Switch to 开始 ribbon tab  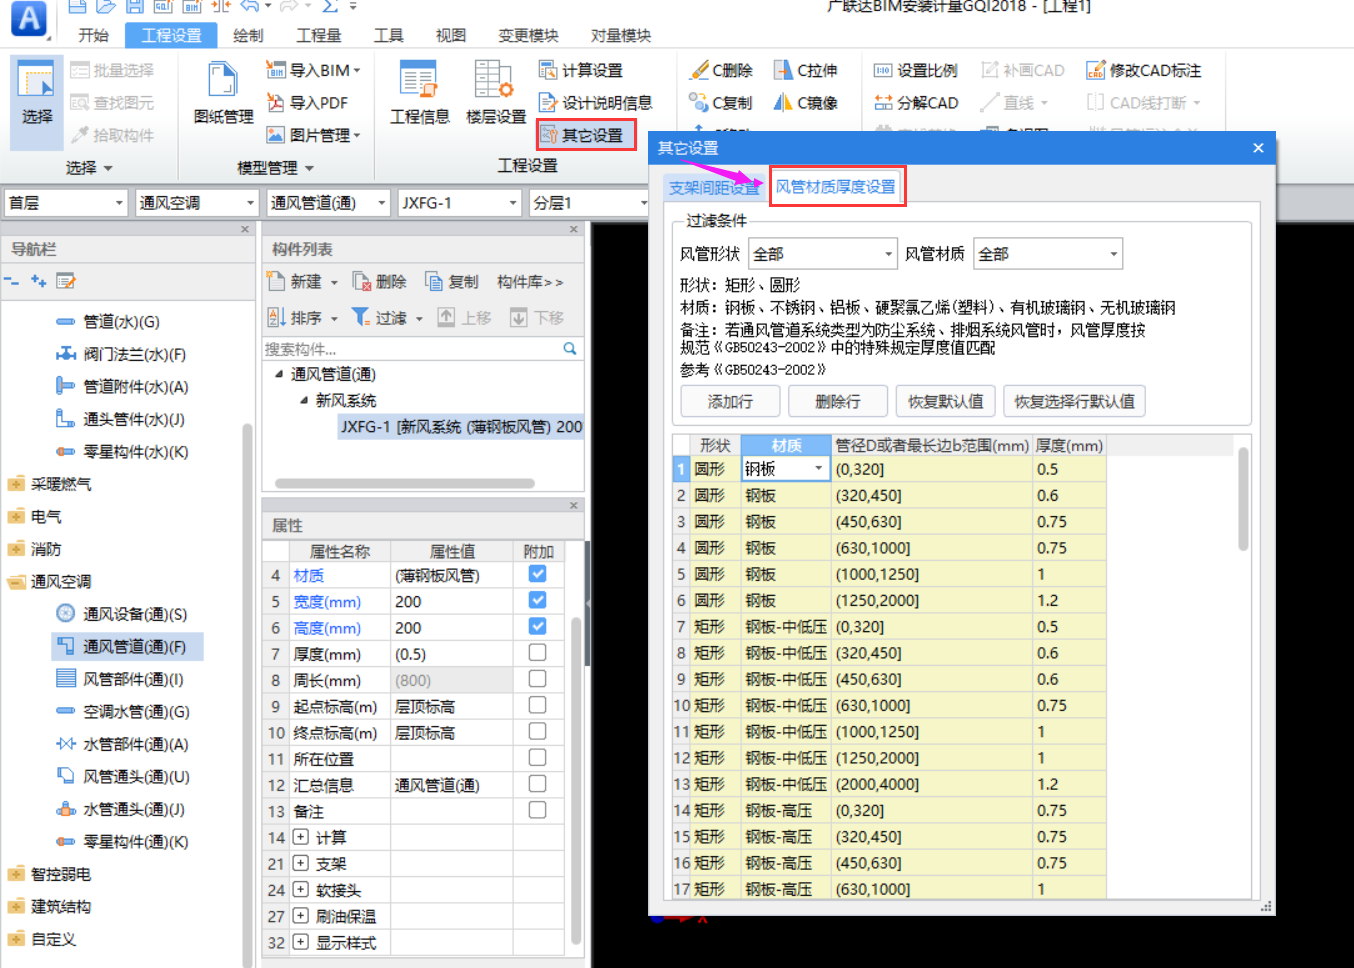pyautogui.click(x=93, y=35)
